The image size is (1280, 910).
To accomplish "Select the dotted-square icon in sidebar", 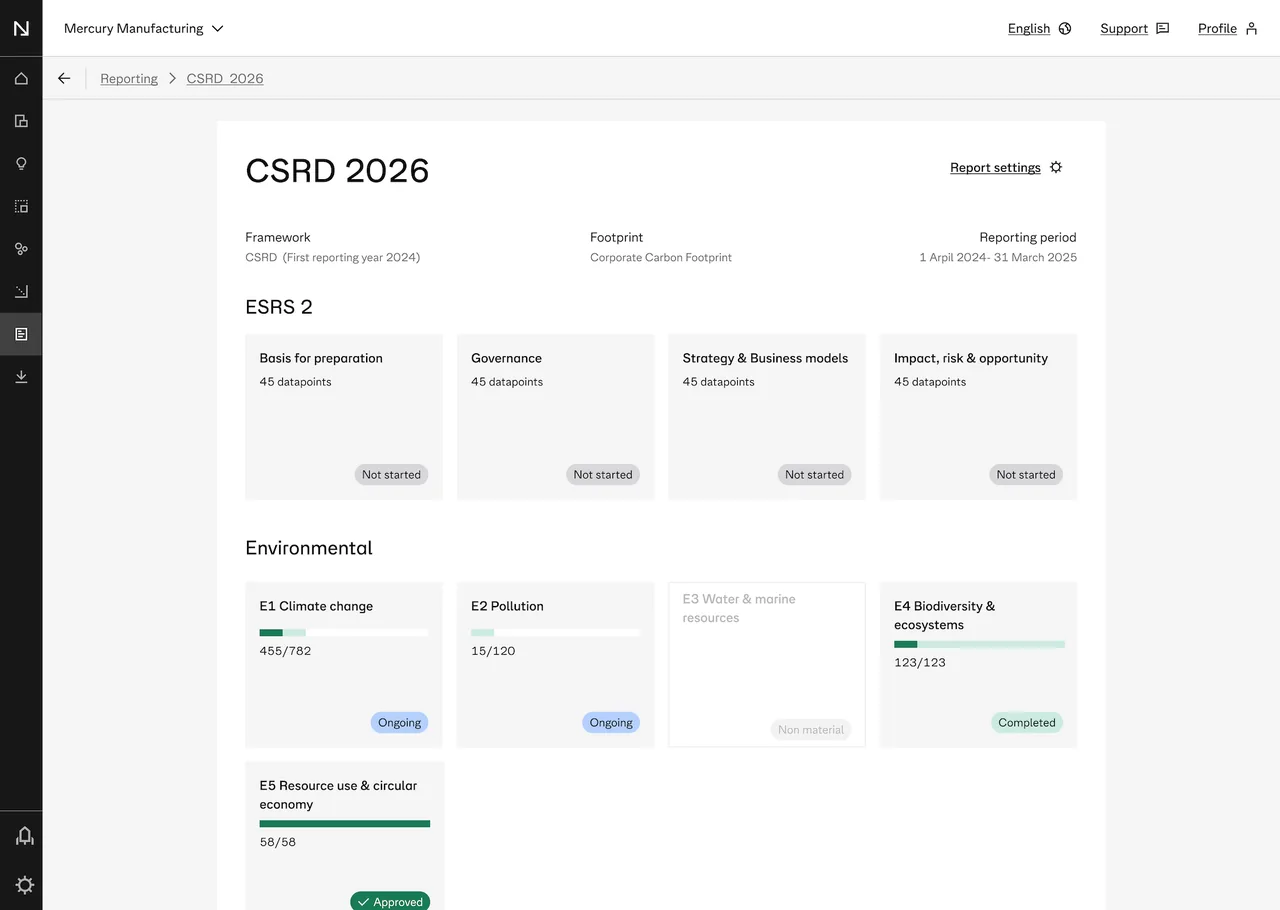I will click(21, 206).
